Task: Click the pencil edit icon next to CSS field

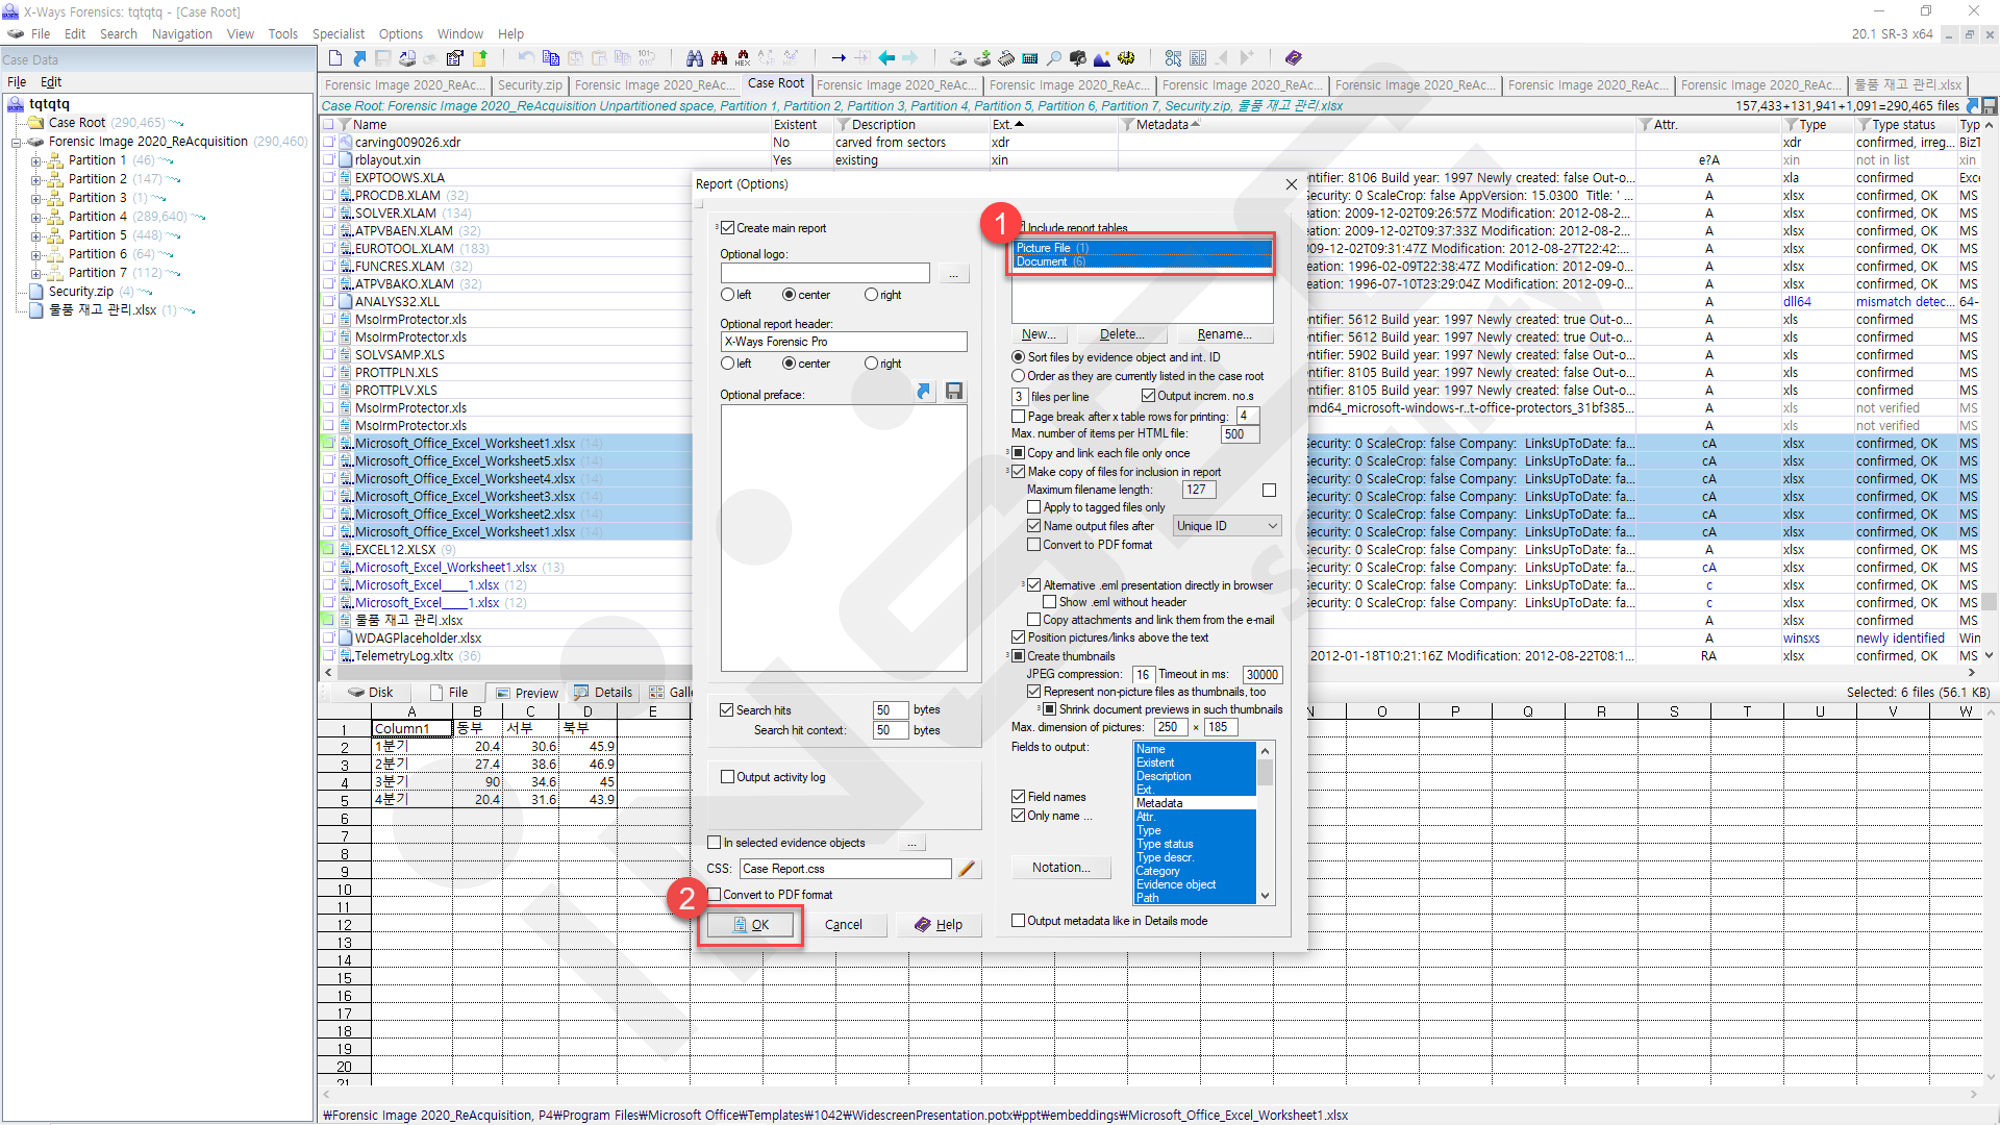Action: [x=966, y=869]
